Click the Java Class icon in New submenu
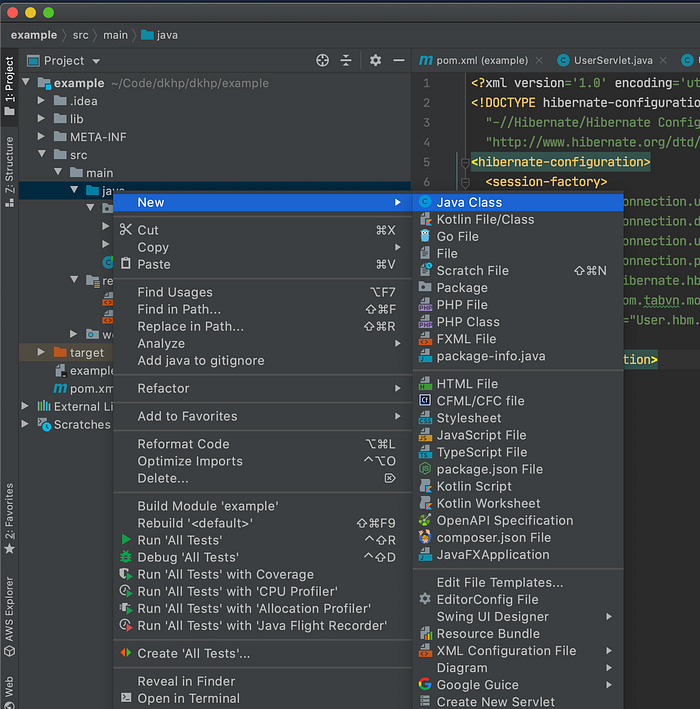 (425, 202)
